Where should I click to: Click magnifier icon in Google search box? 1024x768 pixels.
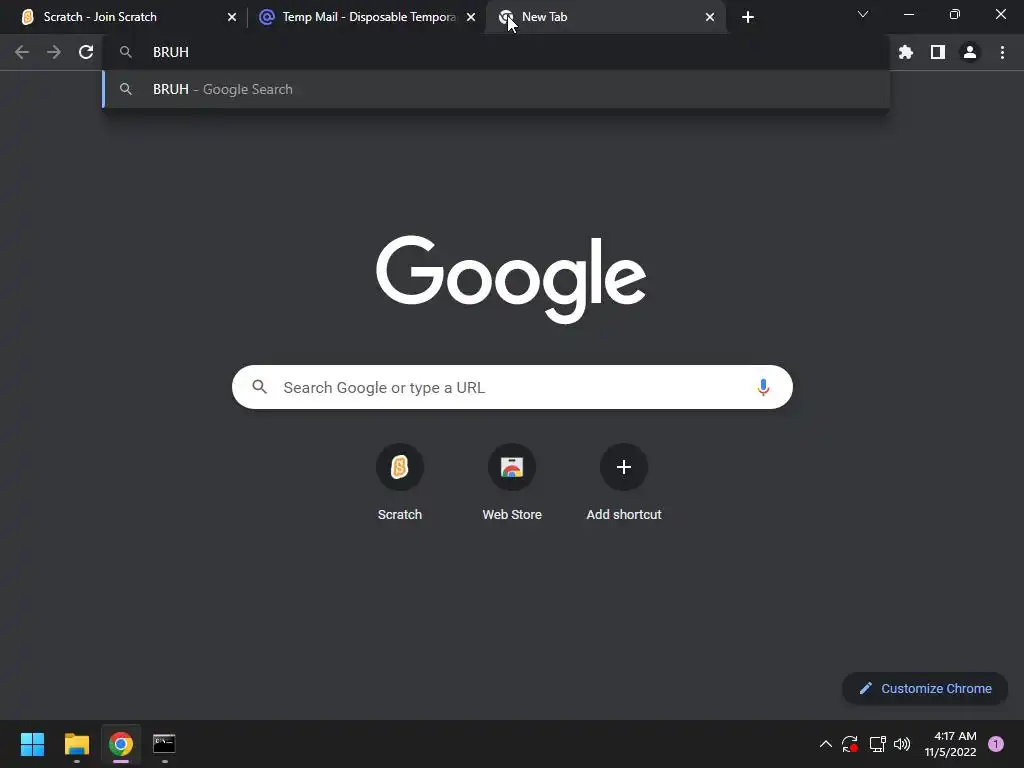click(x=260, y=387)
